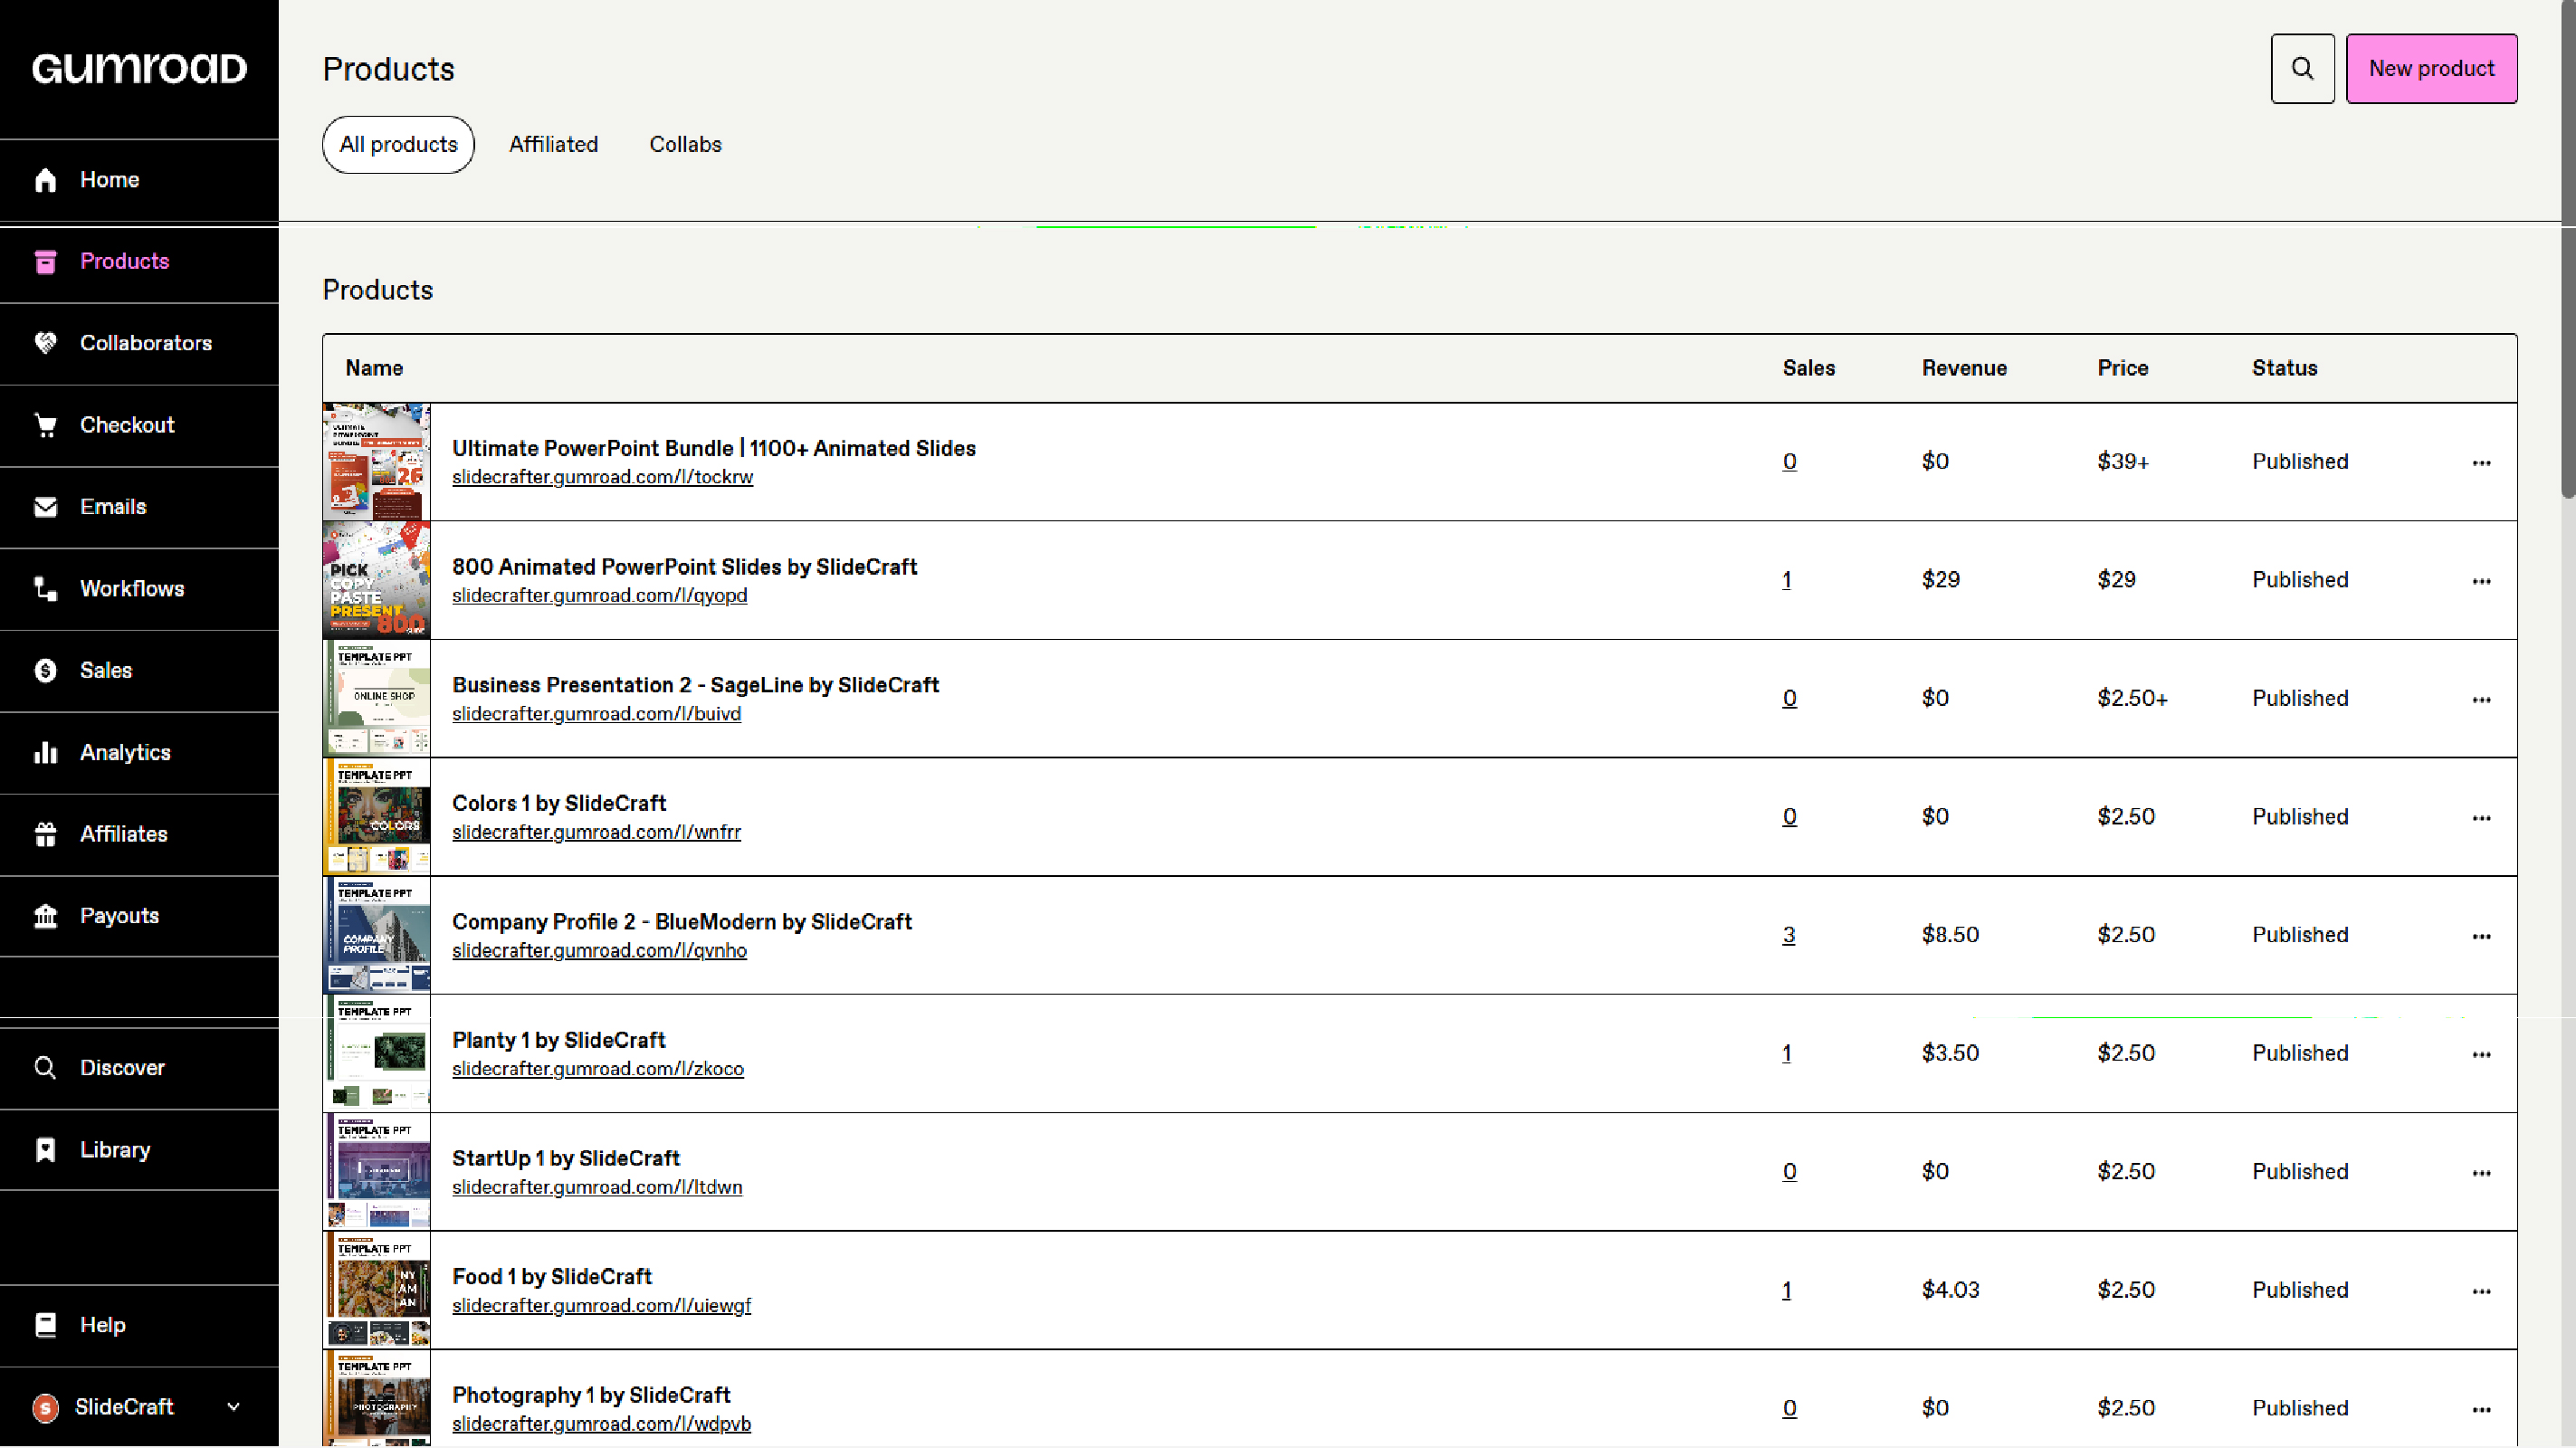This screenshot has height=1448, width=2576.
Task: Click the Library bookmark icon
Action: [45, 1150]
